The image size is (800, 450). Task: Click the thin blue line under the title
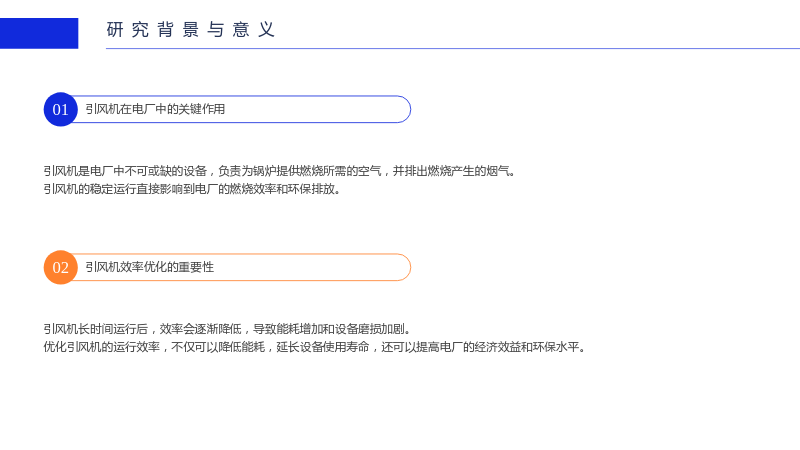(x=453, y=48)
